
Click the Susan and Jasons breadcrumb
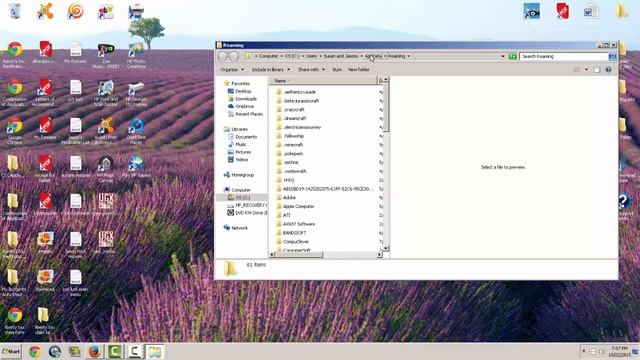coord(340,56)
